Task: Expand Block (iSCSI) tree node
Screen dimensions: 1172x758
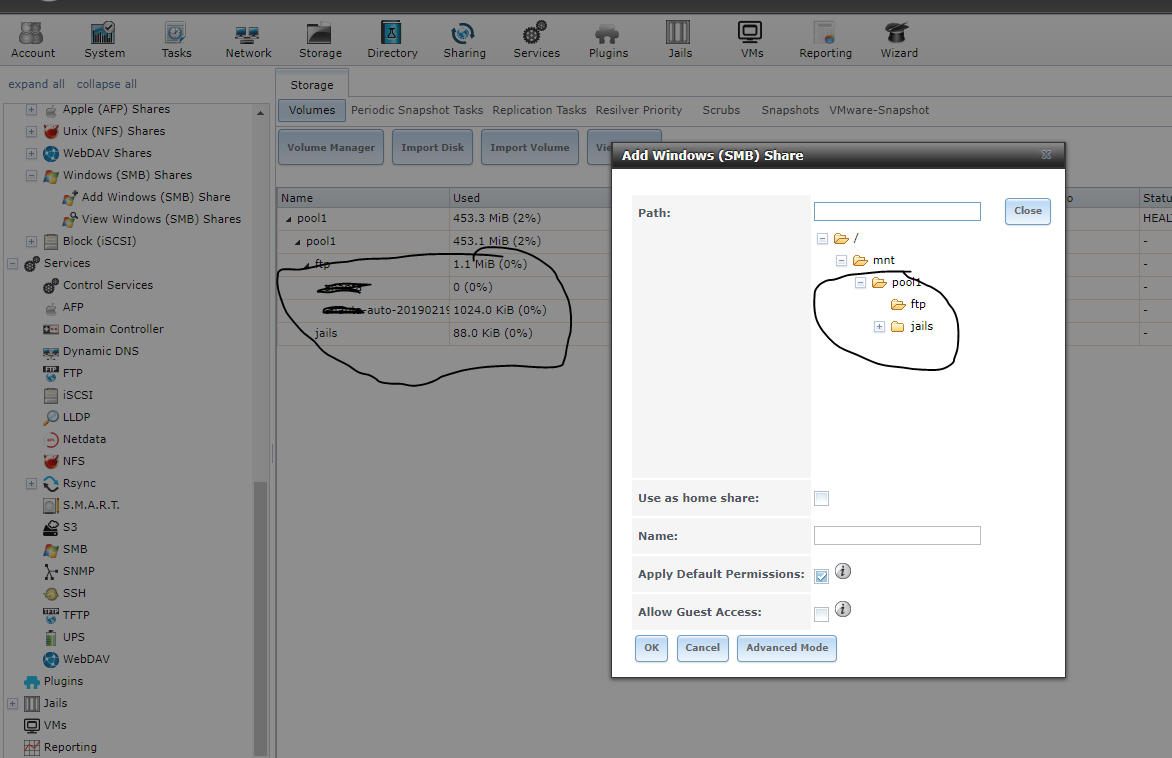Action: 31,241
